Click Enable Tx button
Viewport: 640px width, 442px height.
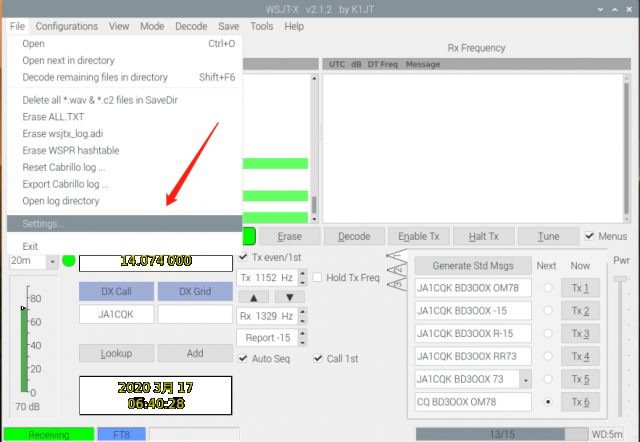(x=418, y=236)
